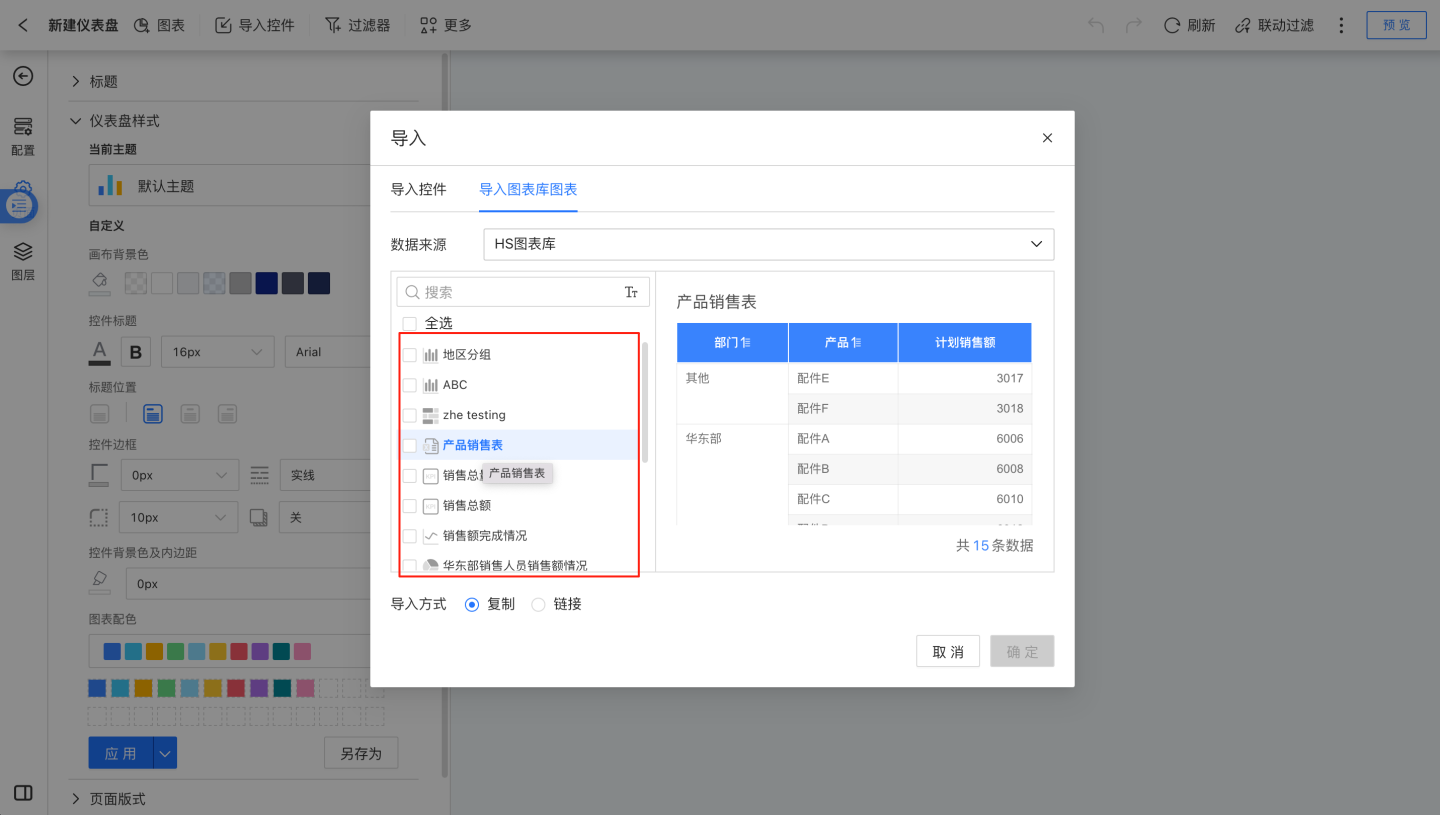Toggle case-sensitive icon in search box
The image size is (1440, 815).
tap(631, 292)
